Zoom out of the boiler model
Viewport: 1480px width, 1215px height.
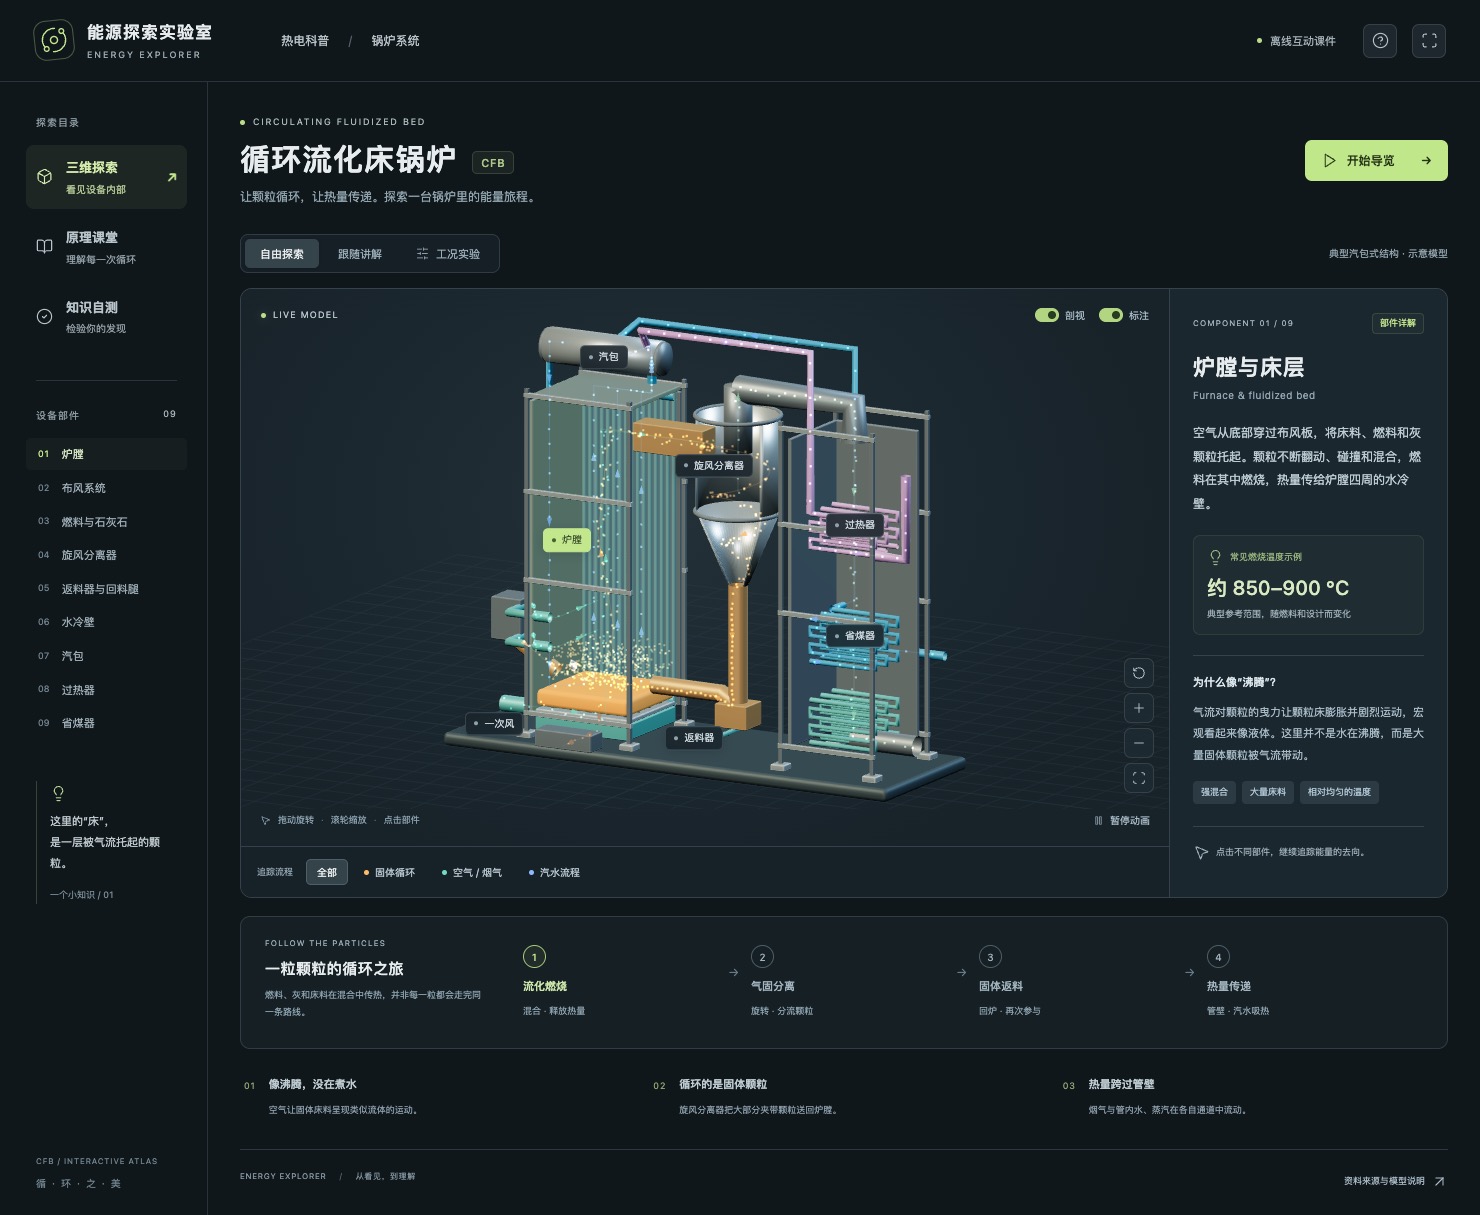pyautogui.click(x=1138, y=743)
